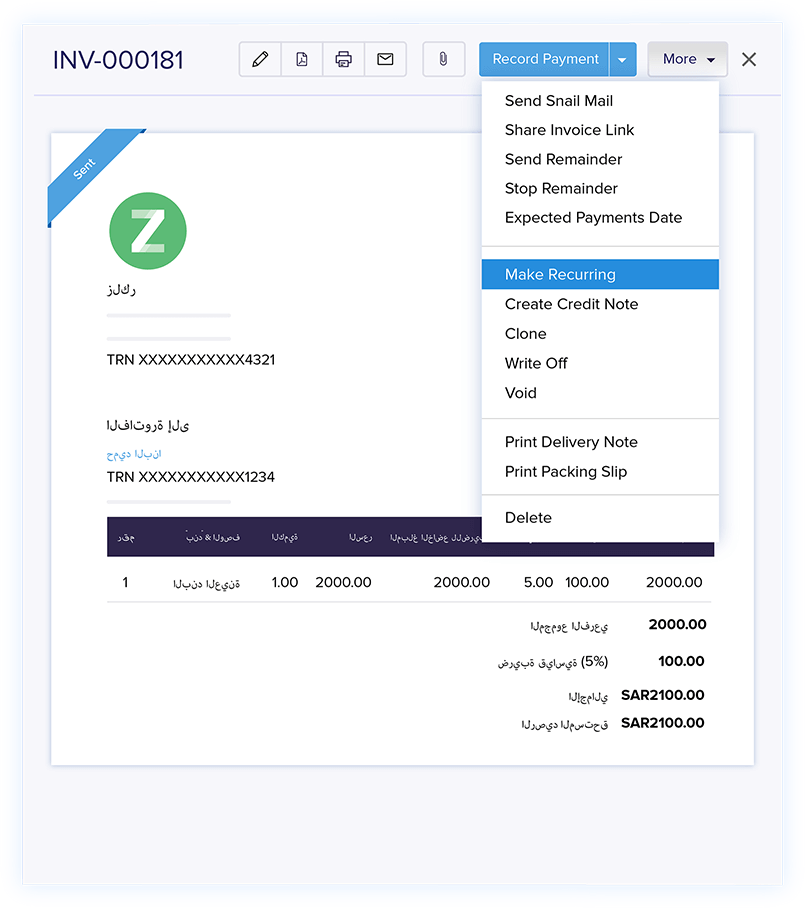This screenshot has height=908, width=805.
Task: Open Expected Payments Date option
Action: (600, 218)
